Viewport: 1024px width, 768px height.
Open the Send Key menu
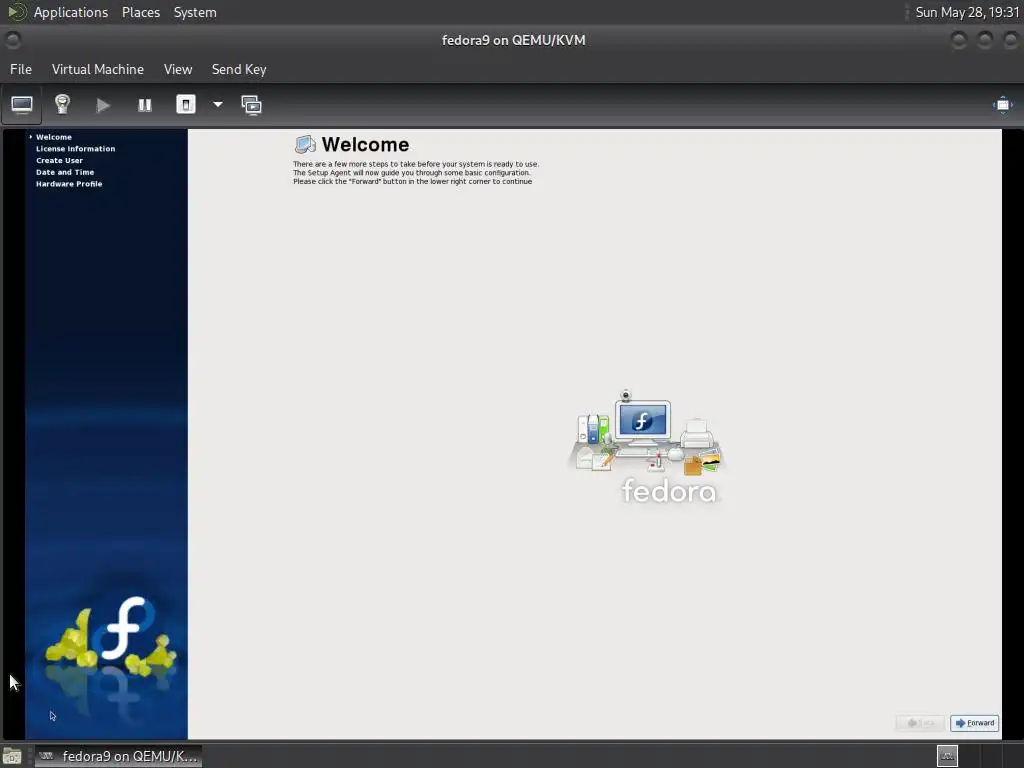(239, 69)
